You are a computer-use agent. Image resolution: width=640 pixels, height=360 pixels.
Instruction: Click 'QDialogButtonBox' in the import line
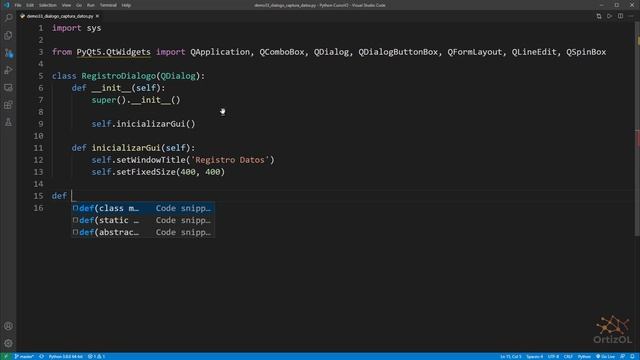398,52
